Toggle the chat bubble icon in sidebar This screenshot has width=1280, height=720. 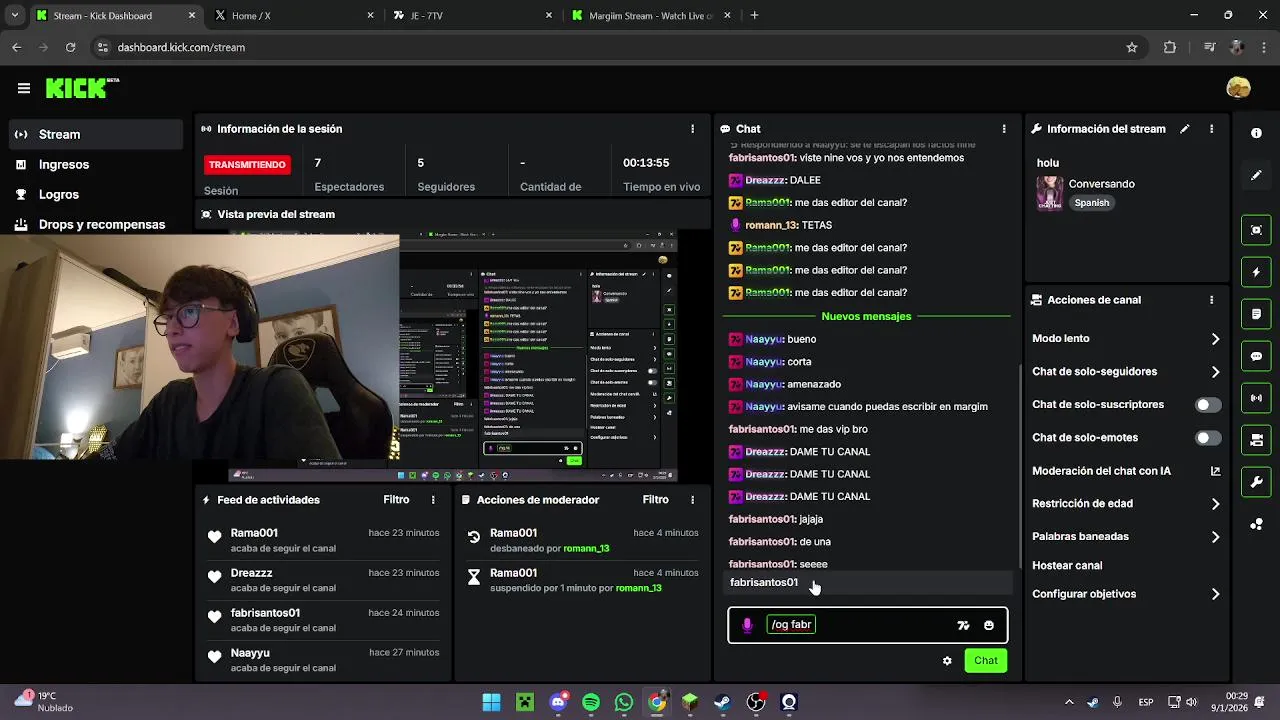pyautogui.click(x=1257, y=356)
